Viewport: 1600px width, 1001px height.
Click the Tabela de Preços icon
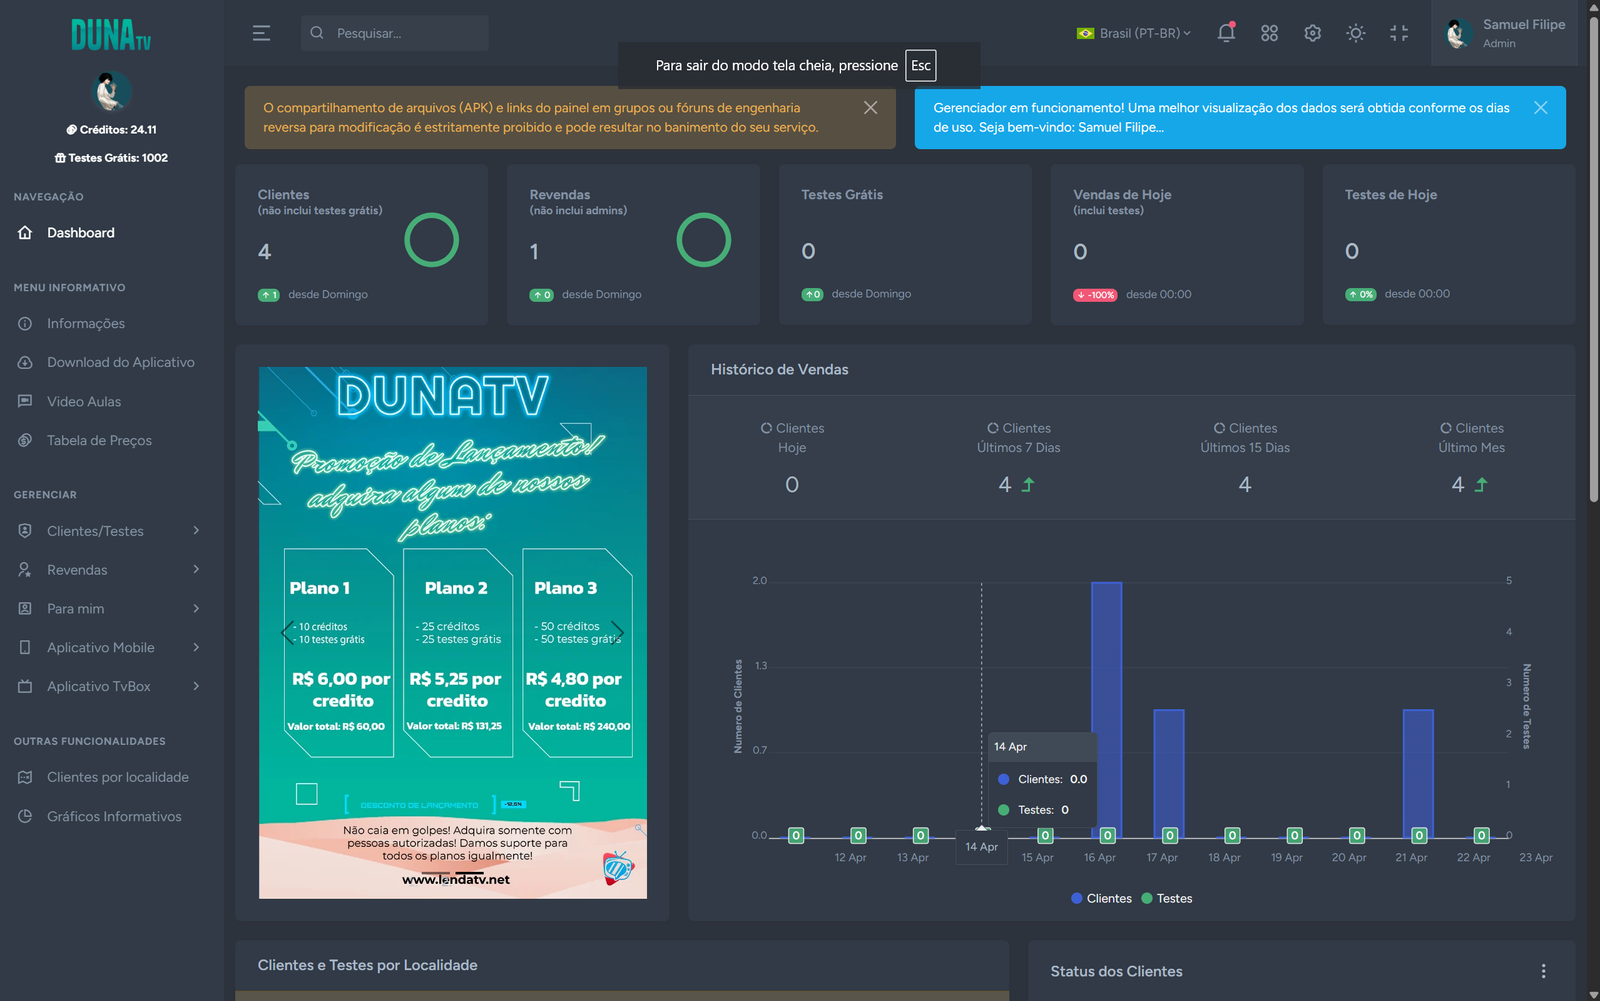(x=25, y=441)
